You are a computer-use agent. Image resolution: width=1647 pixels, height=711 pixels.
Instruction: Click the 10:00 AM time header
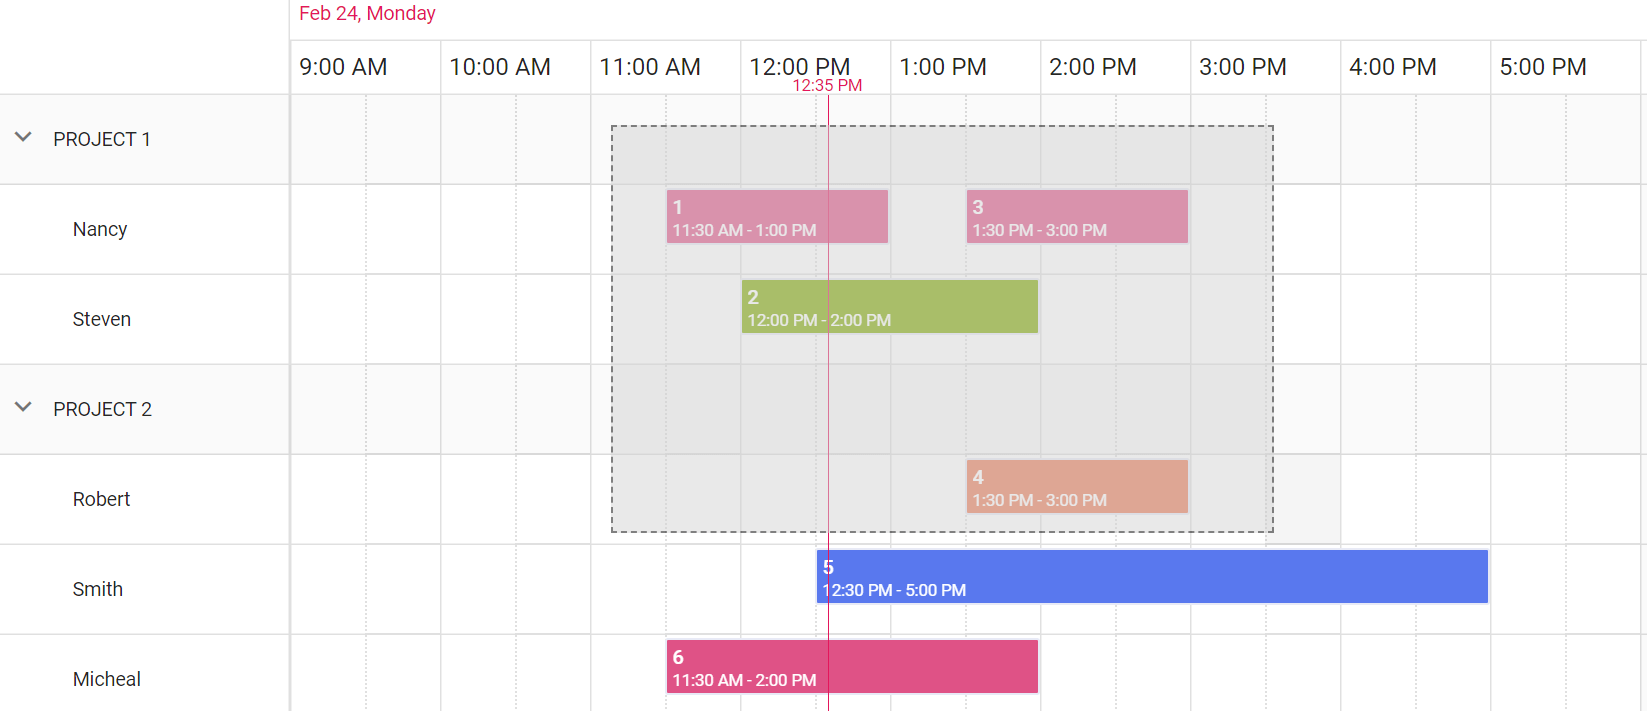(x=499, y=67)
